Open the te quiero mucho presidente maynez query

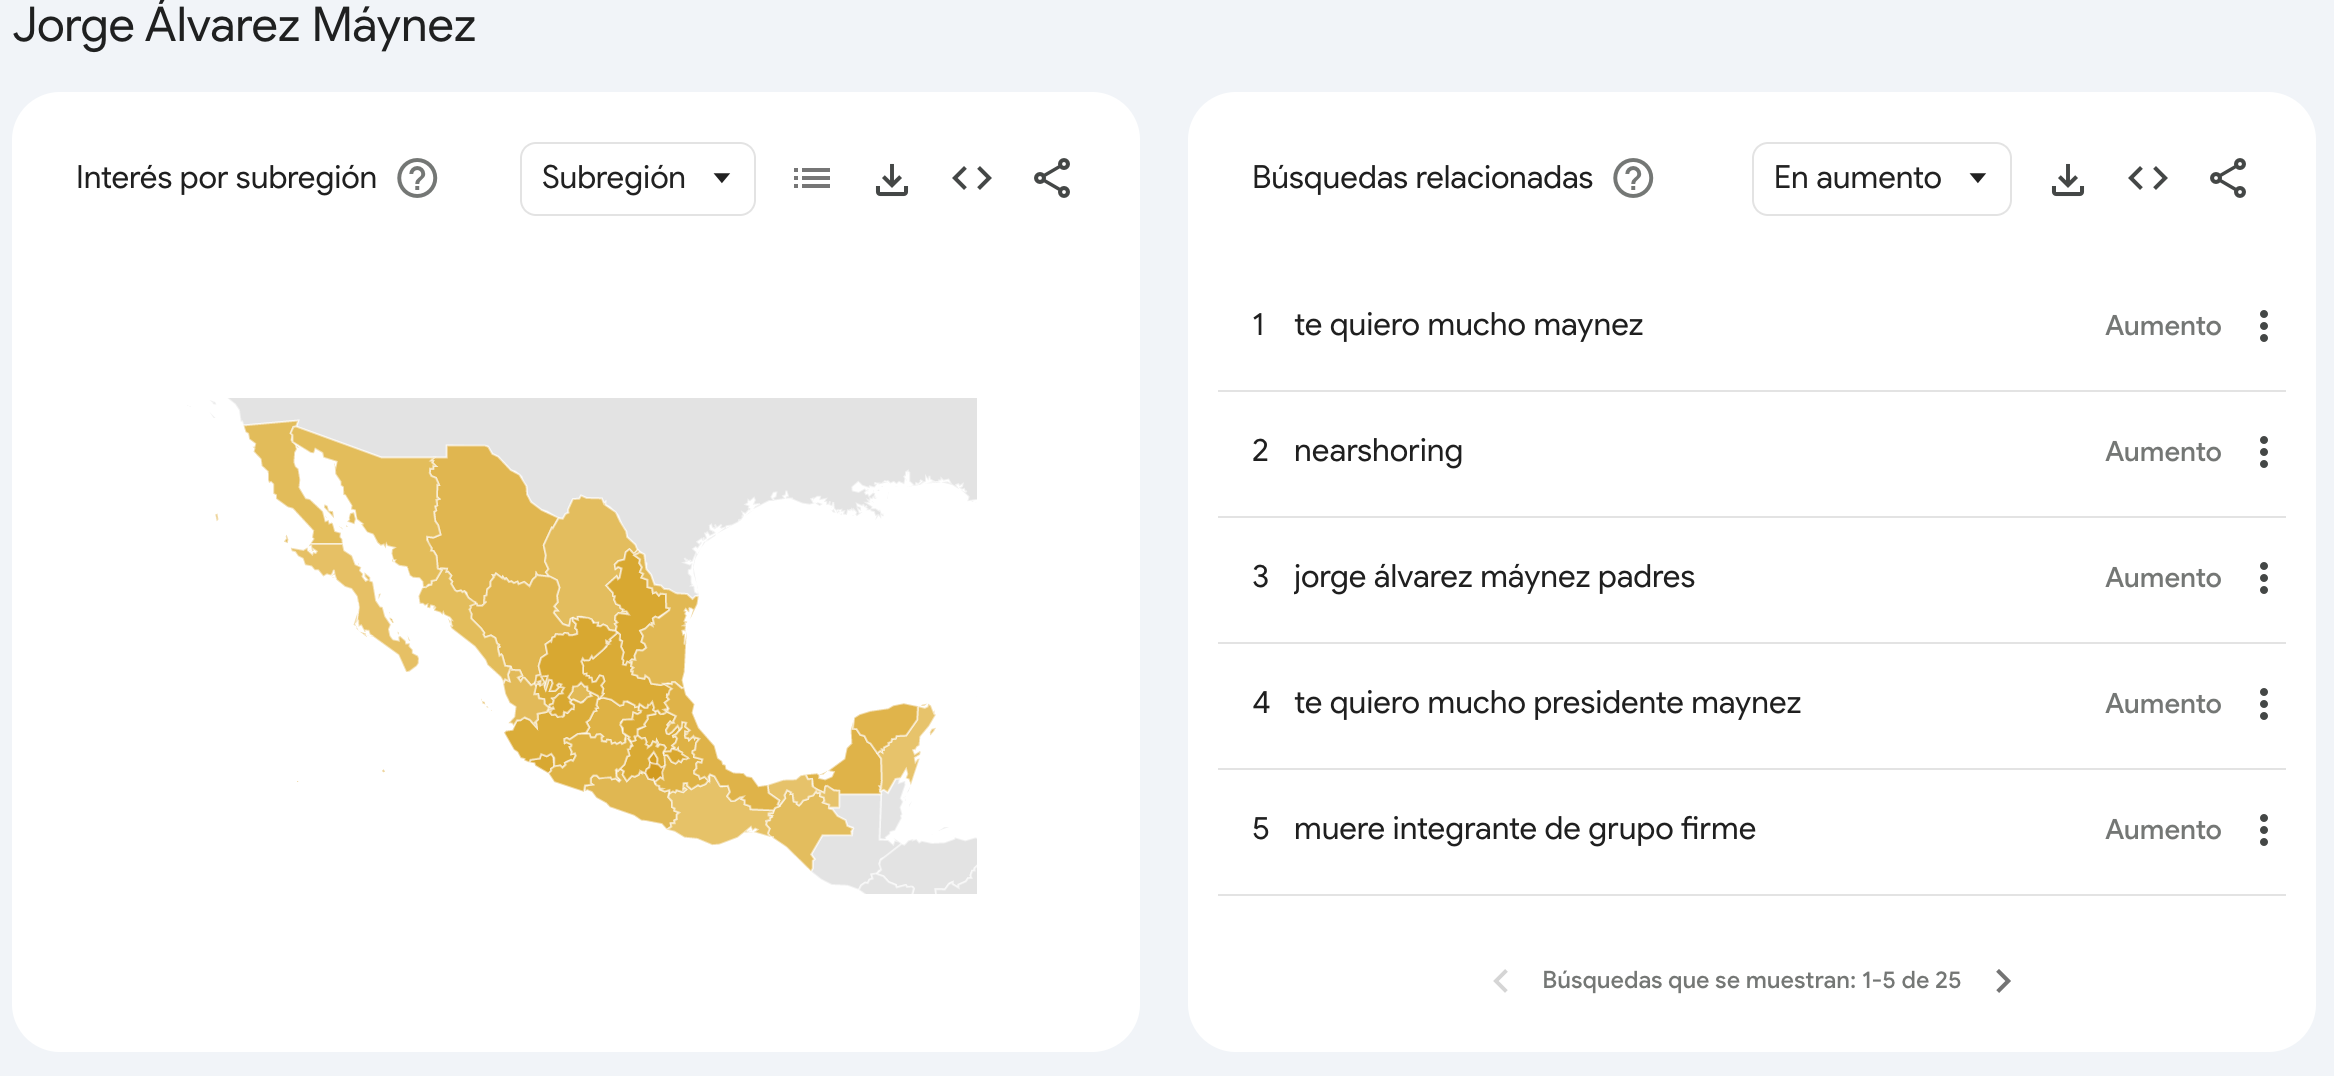(1546, 703)
